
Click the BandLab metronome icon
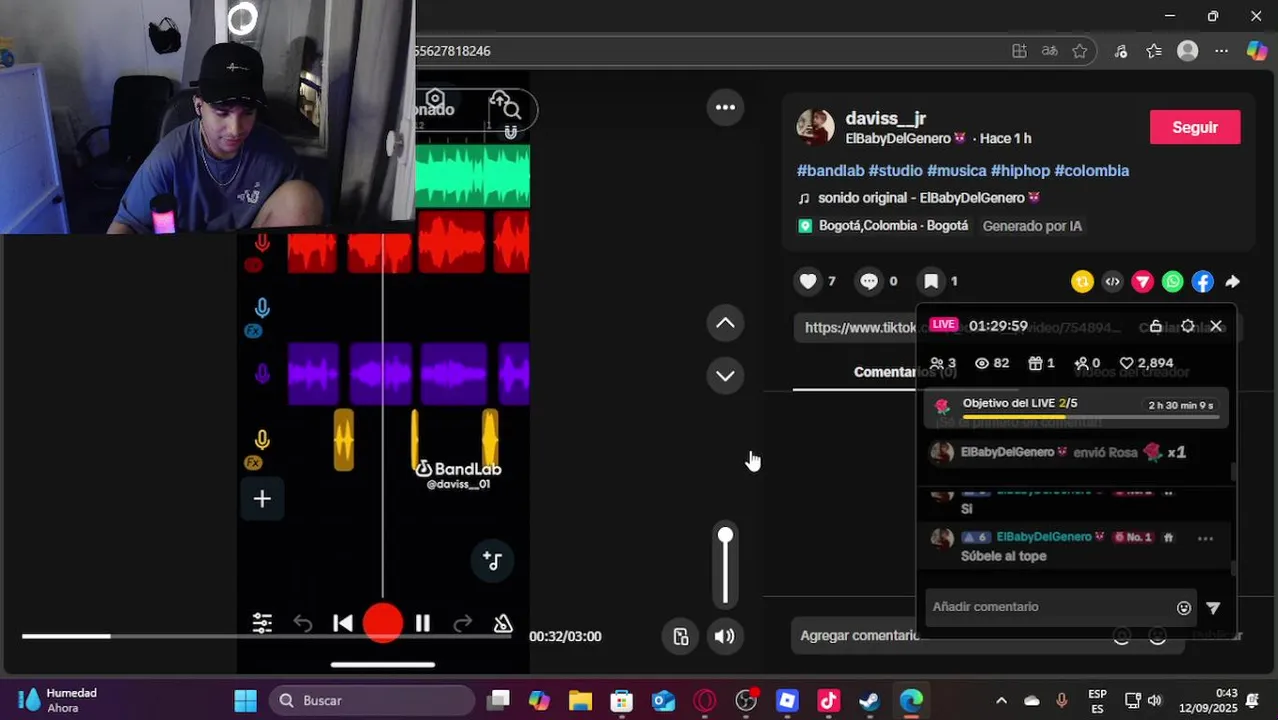pyautogui.click(x=503, y=624)
